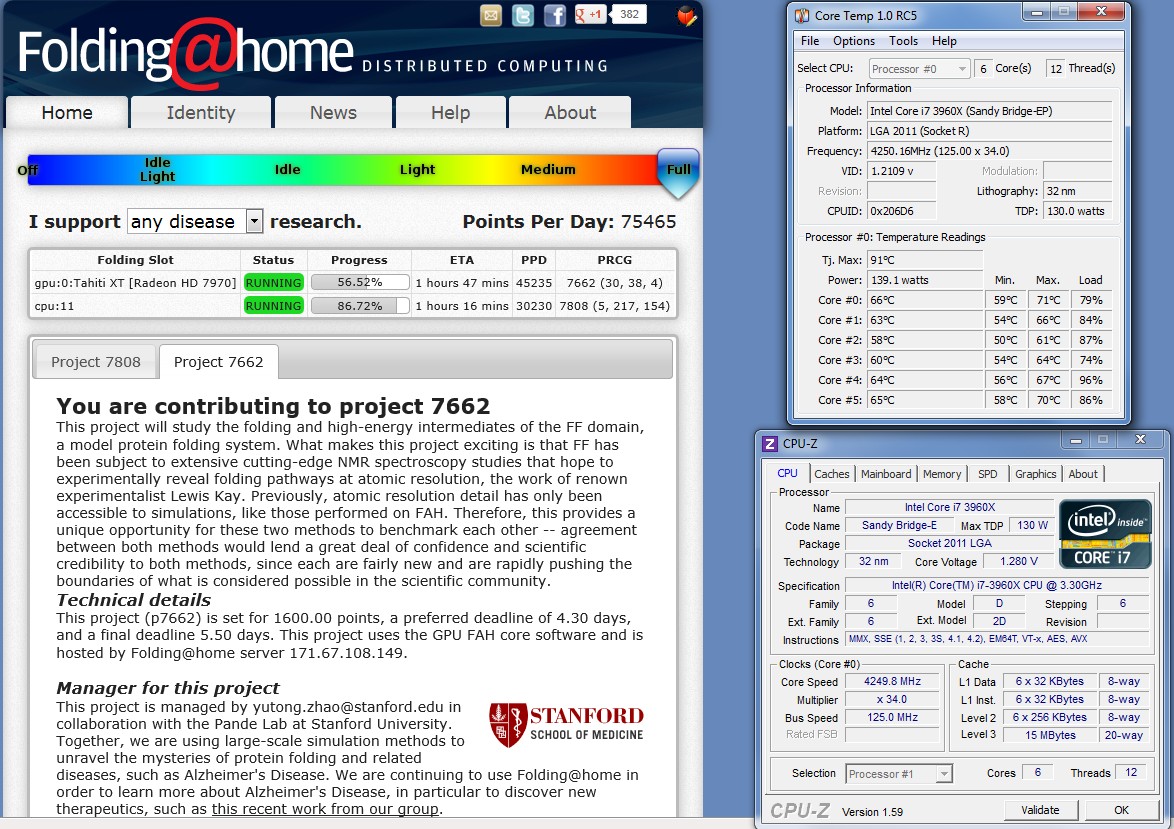This screenshot has height=829, width=1174.
Task: Switch to Project 7808 tab
Action: coord(96,362)
